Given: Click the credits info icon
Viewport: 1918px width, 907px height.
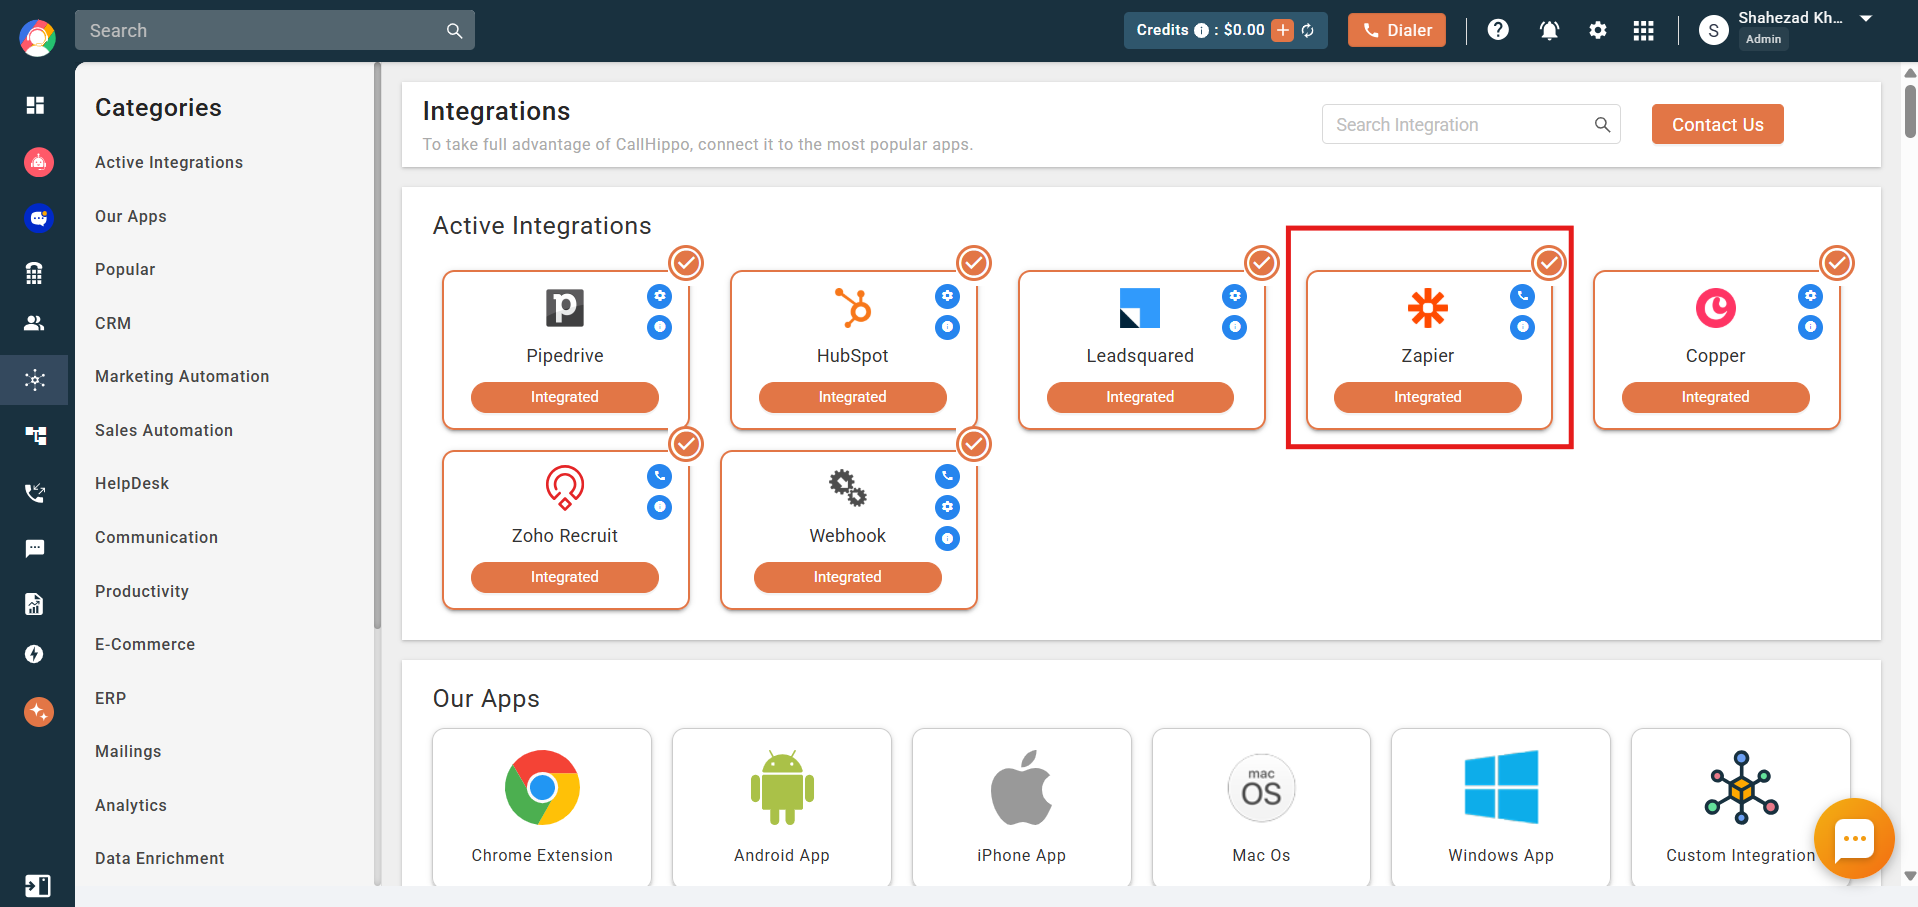Looking at the screenshot, I should point(1201,30).
